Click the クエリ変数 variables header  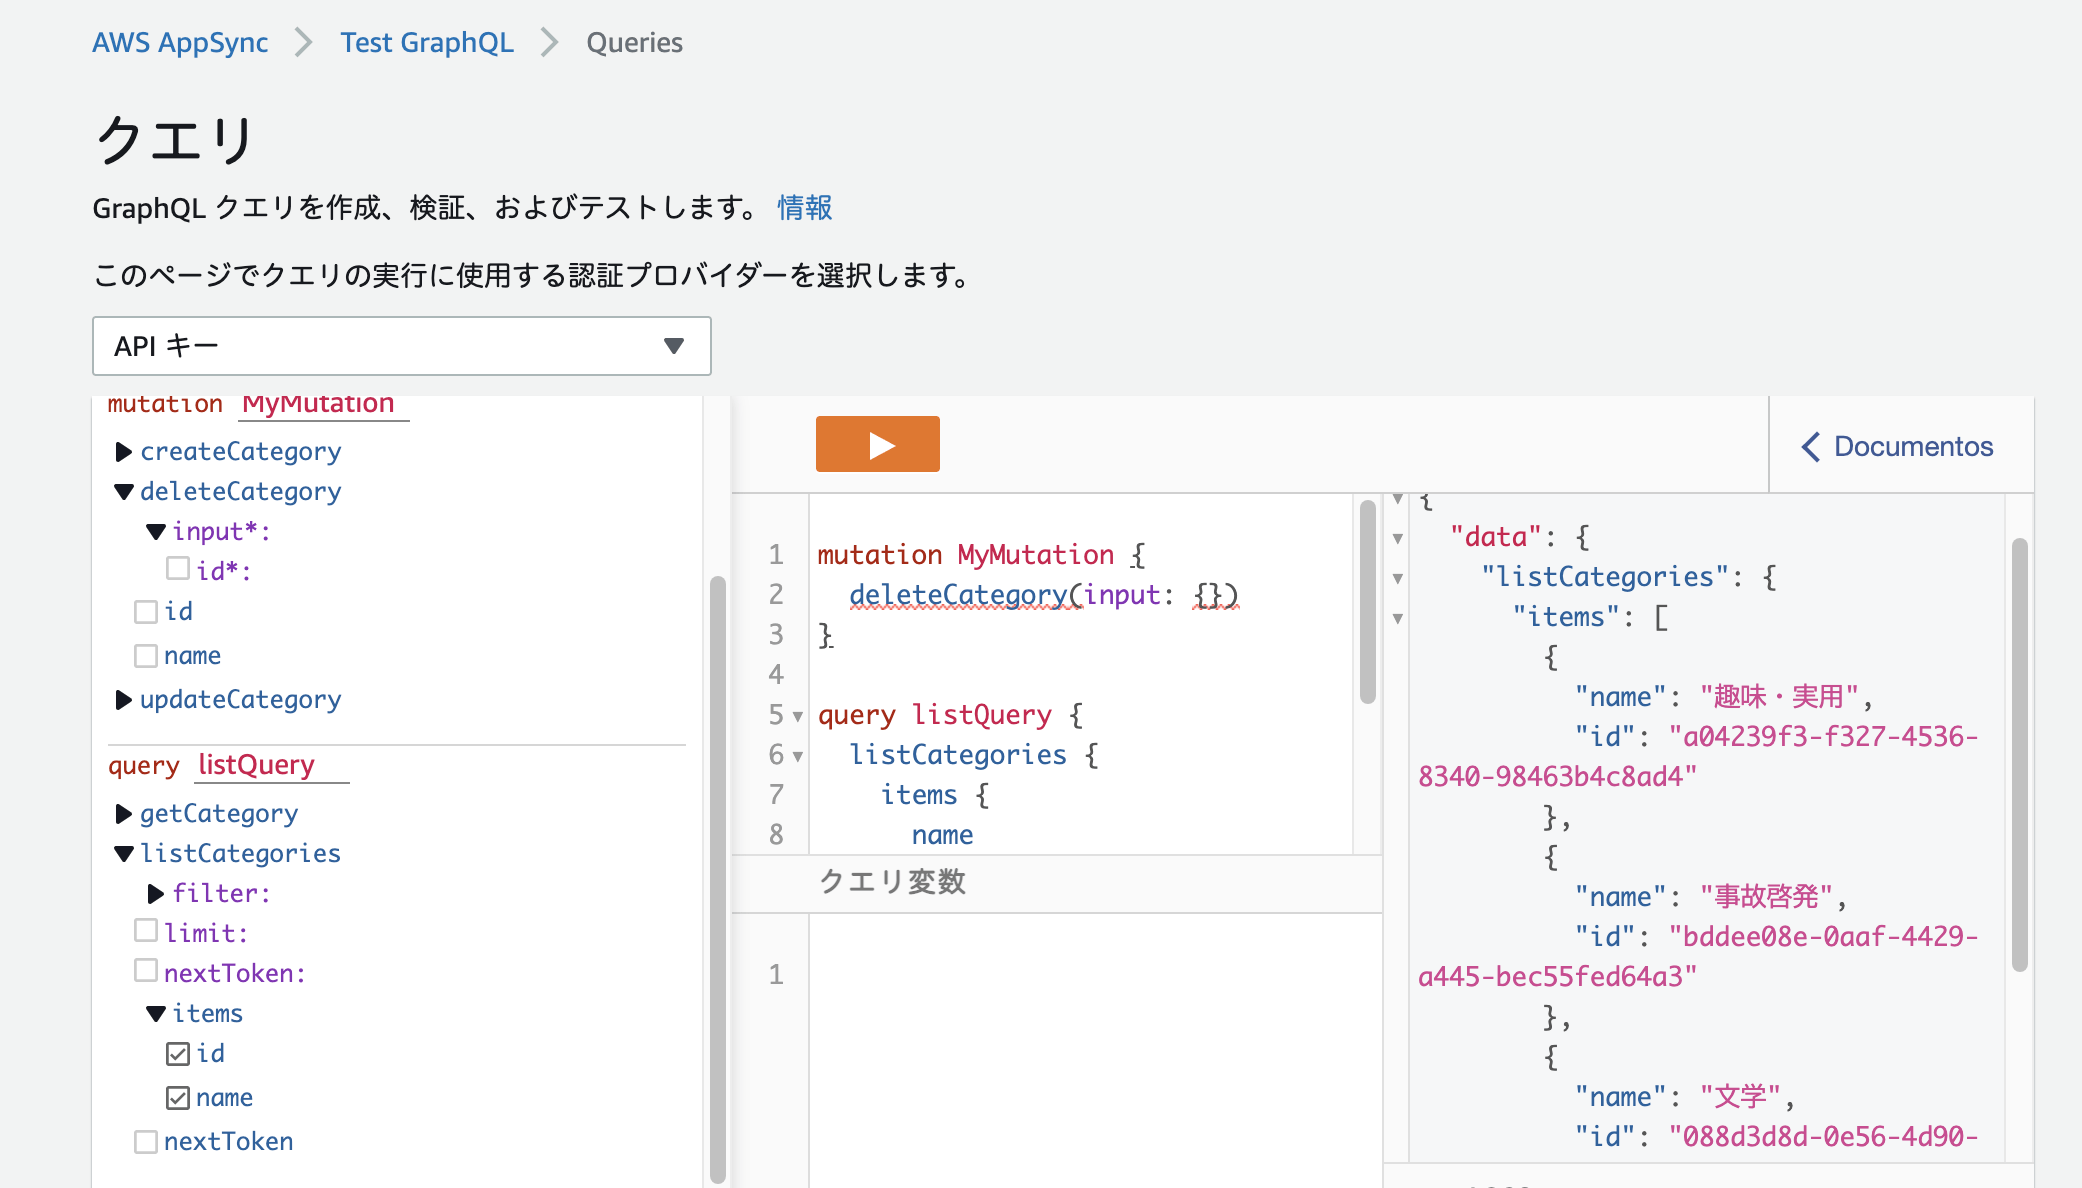tap(892, 882)
